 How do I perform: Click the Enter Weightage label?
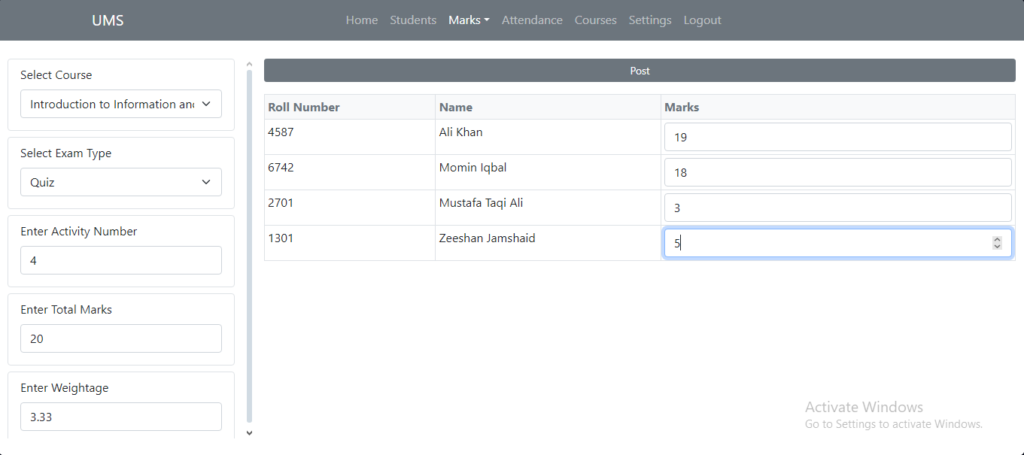[65, 388]
